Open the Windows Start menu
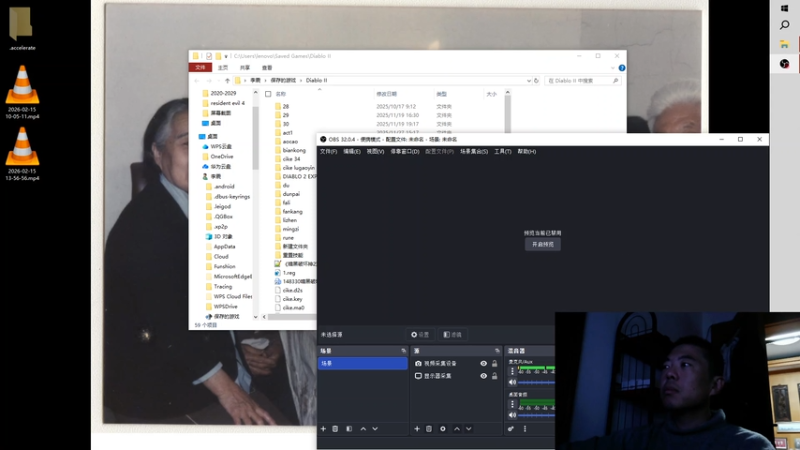 [x=785, y=8]
